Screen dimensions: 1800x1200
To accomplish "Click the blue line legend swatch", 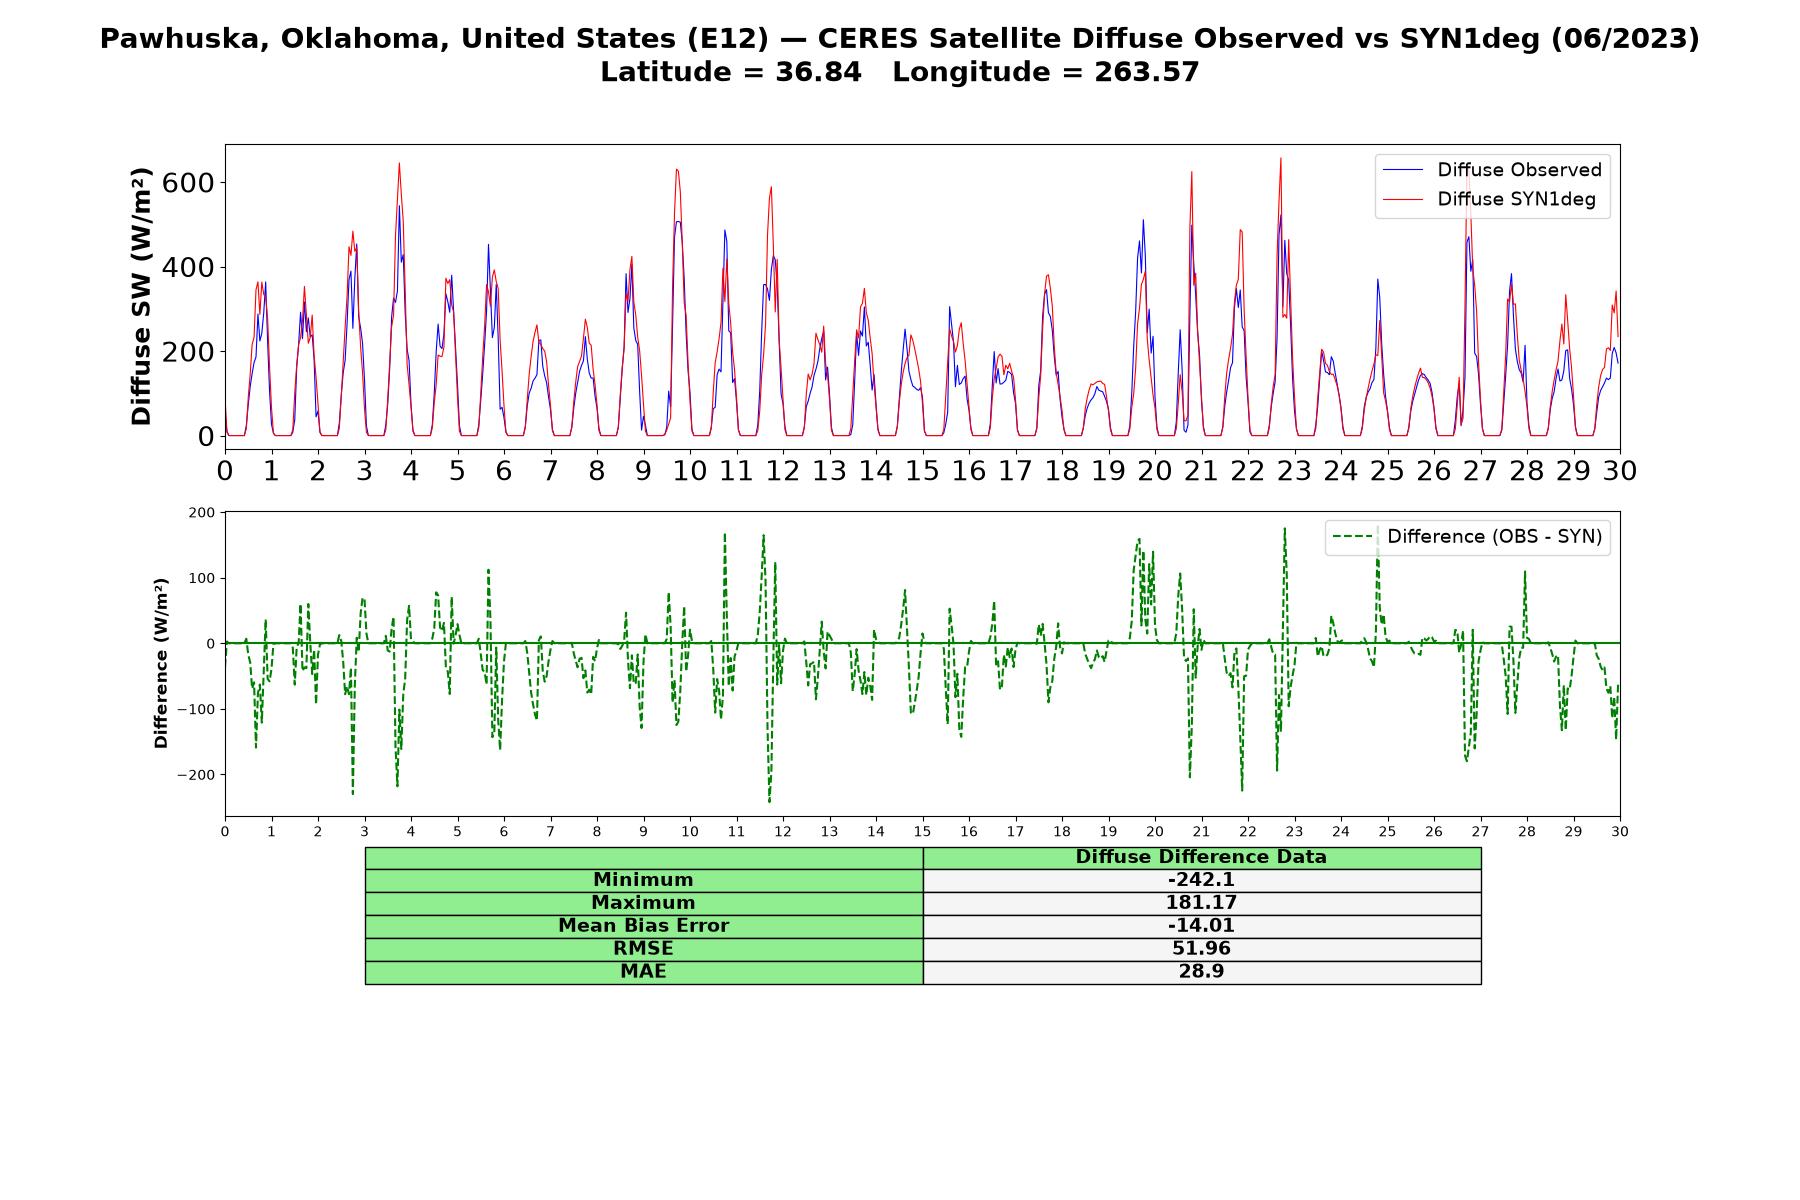I will 1402,171.
